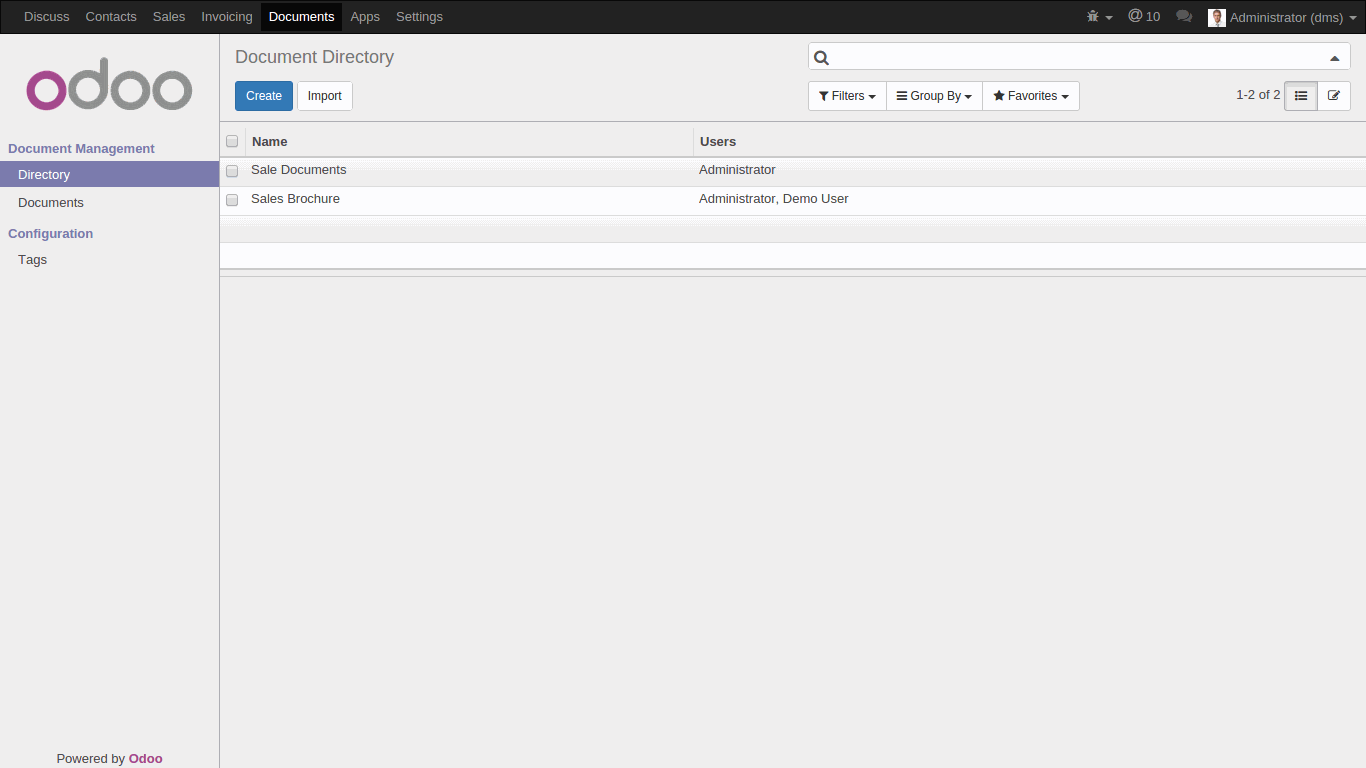
Task: Open the debug bug icon menu
Action: 1099,17
